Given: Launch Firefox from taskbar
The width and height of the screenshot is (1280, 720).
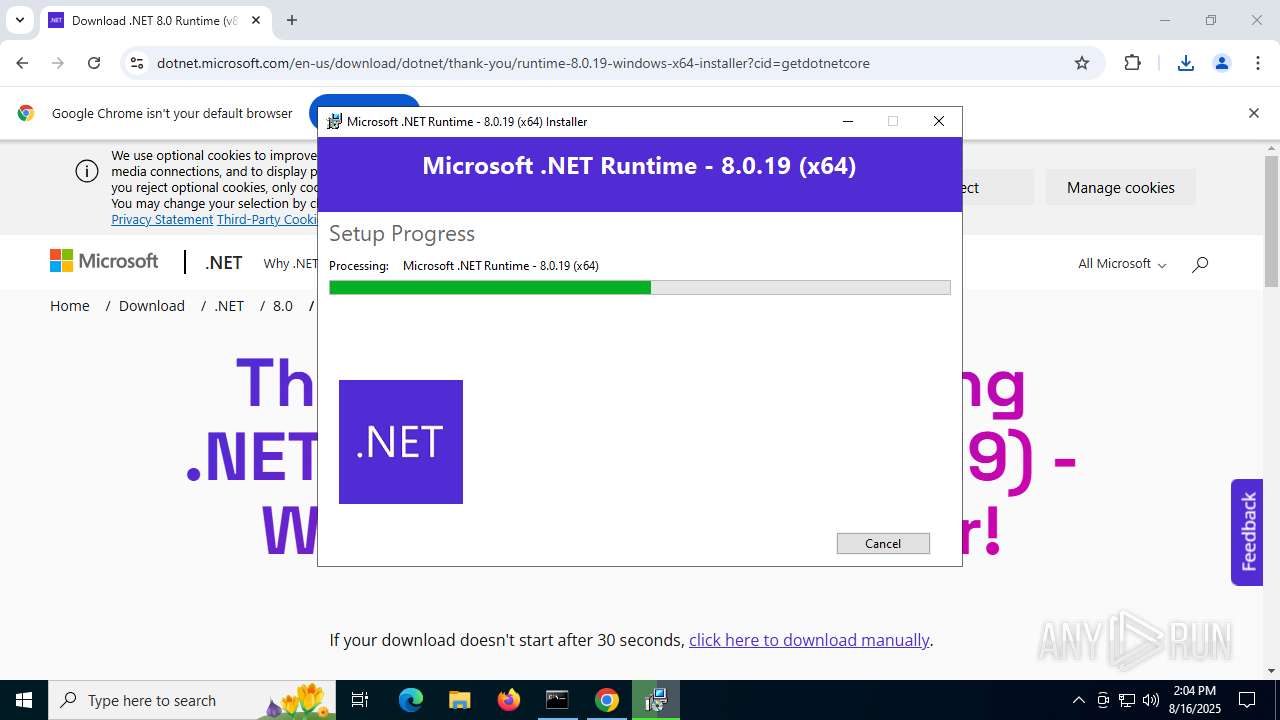Looking at the screenshot, I should coord(509,700).
